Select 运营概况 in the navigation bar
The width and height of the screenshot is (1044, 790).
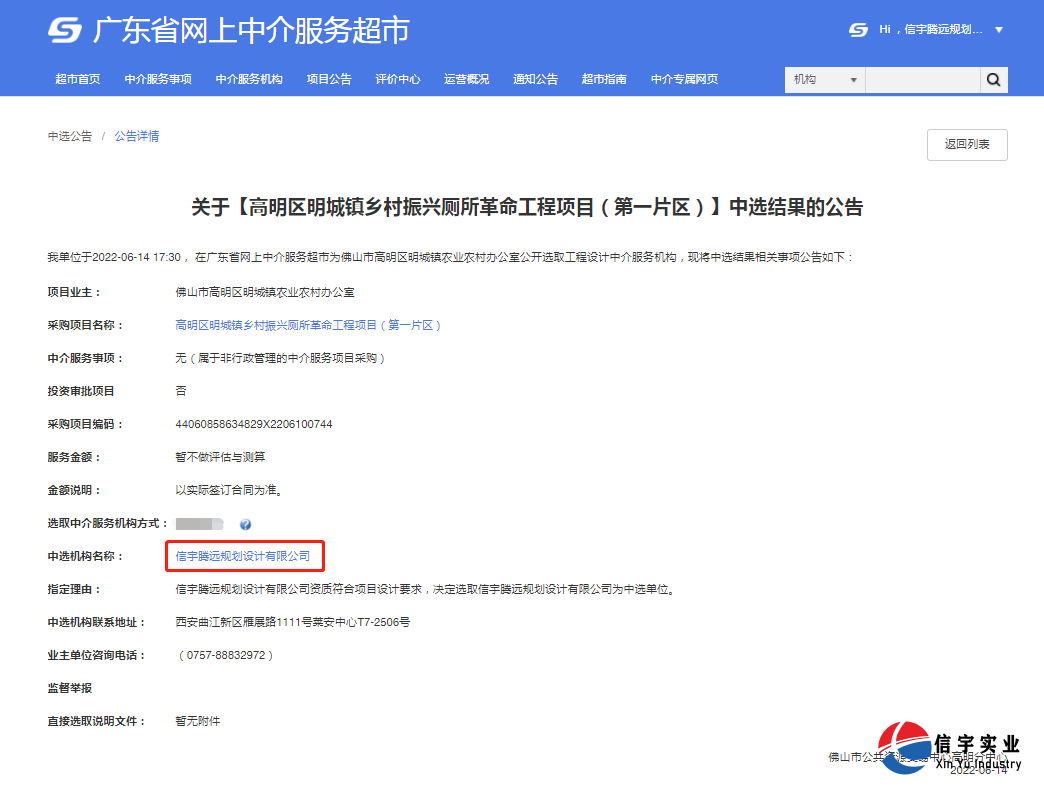coord(466,79)
